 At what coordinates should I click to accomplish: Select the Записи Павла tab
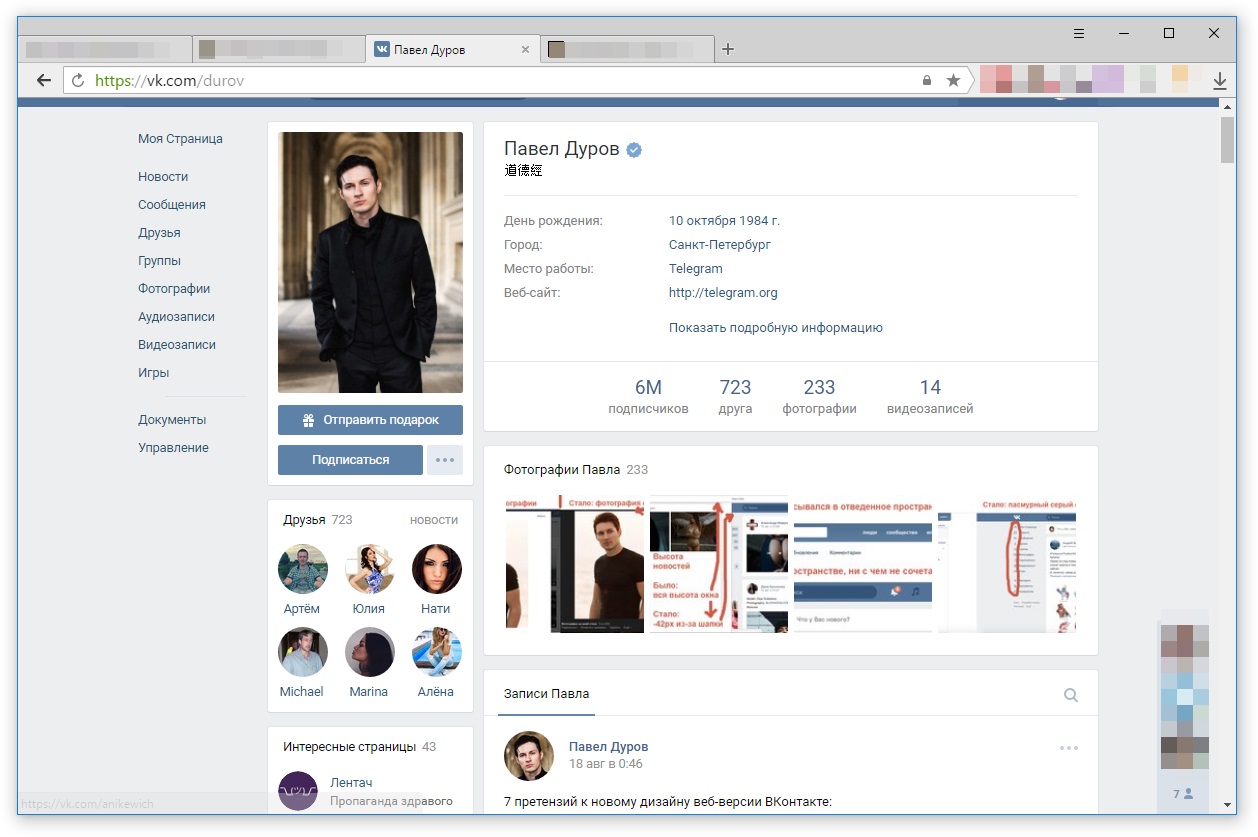[x=546, y=694]
